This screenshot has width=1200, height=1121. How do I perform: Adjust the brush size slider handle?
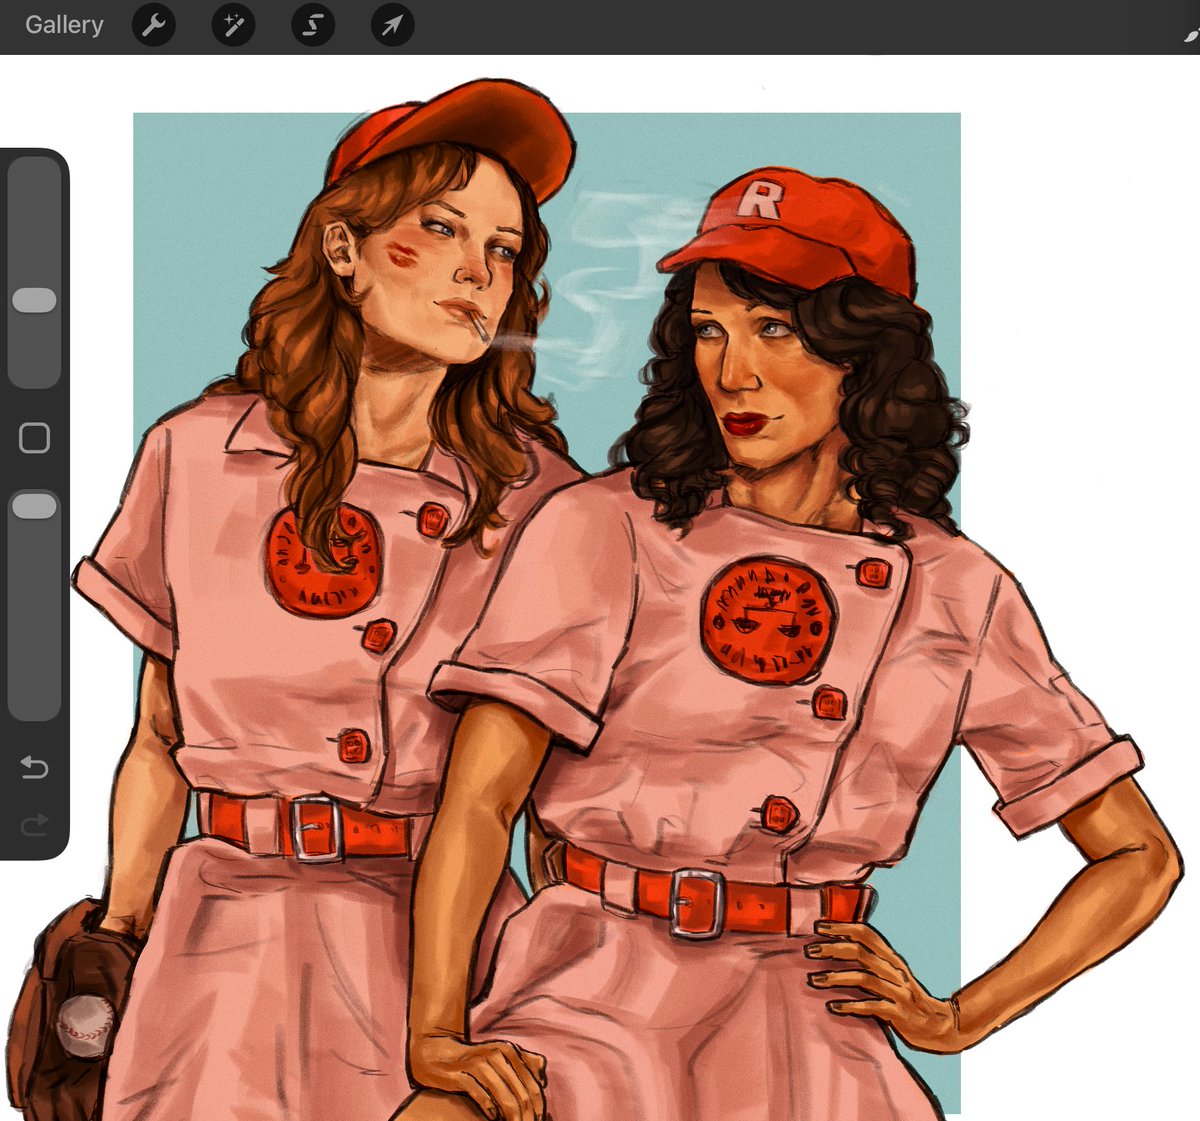pyautogui.click(x=34, y=300)
